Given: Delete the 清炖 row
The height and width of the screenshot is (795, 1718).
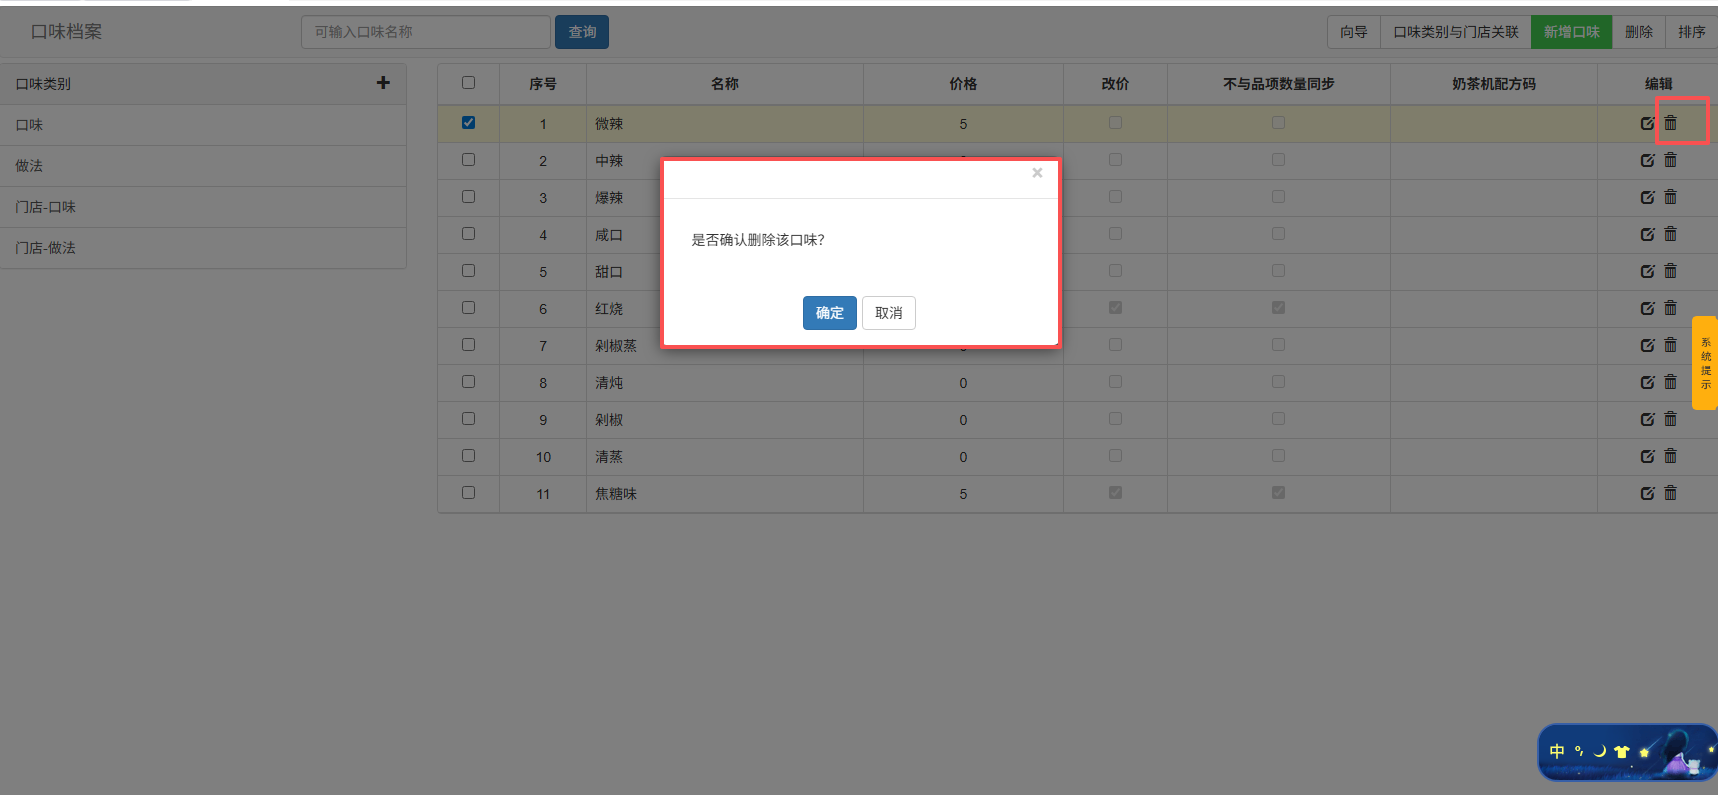Looking at the screenshot, I should coord(1670,382).
